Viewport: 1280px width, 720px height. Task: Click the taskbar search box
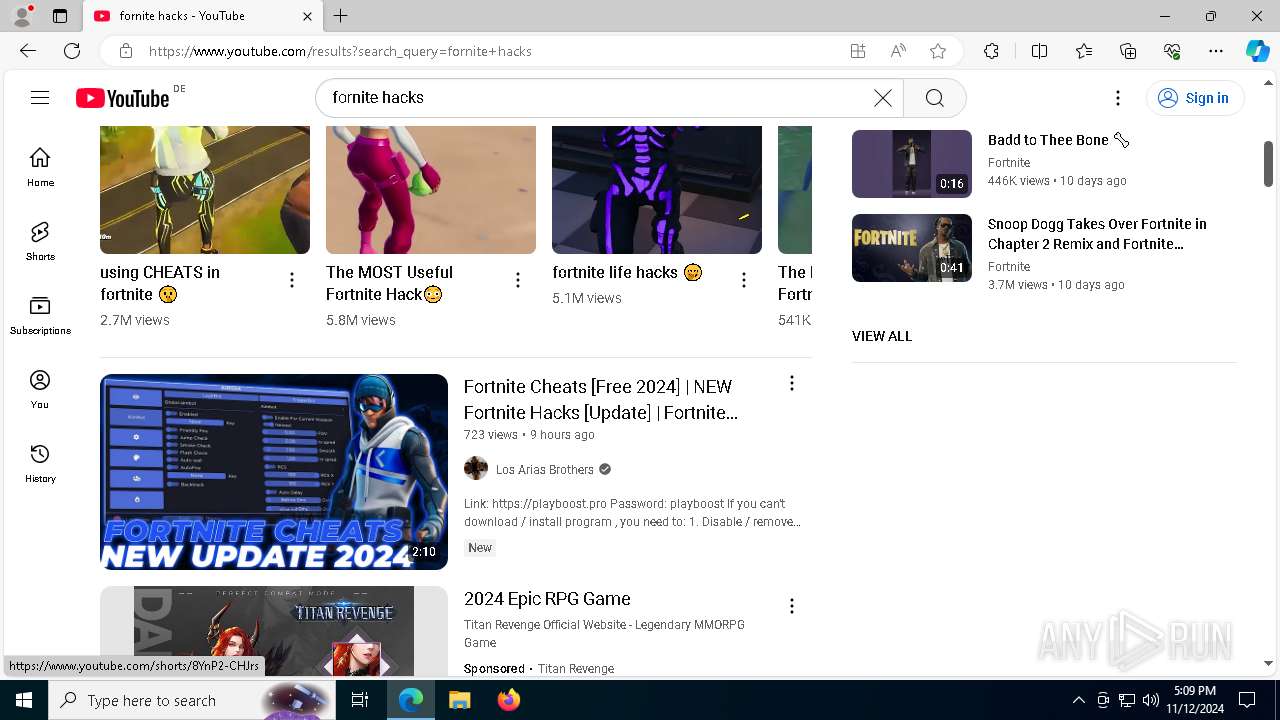(190, 700)
